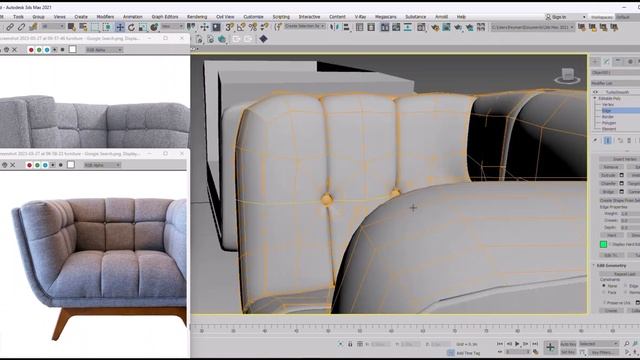Click the Bind to Space Warp icon
Screen dimensions: 640x360
(33, 27)
